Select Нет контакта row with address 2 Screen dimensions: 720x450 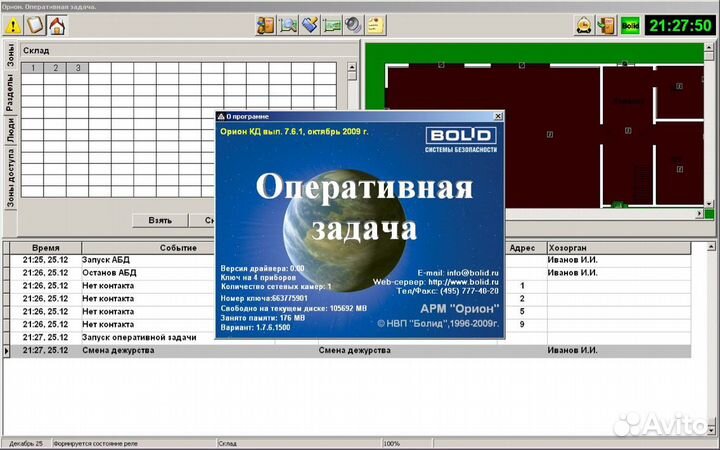[347, 298]
